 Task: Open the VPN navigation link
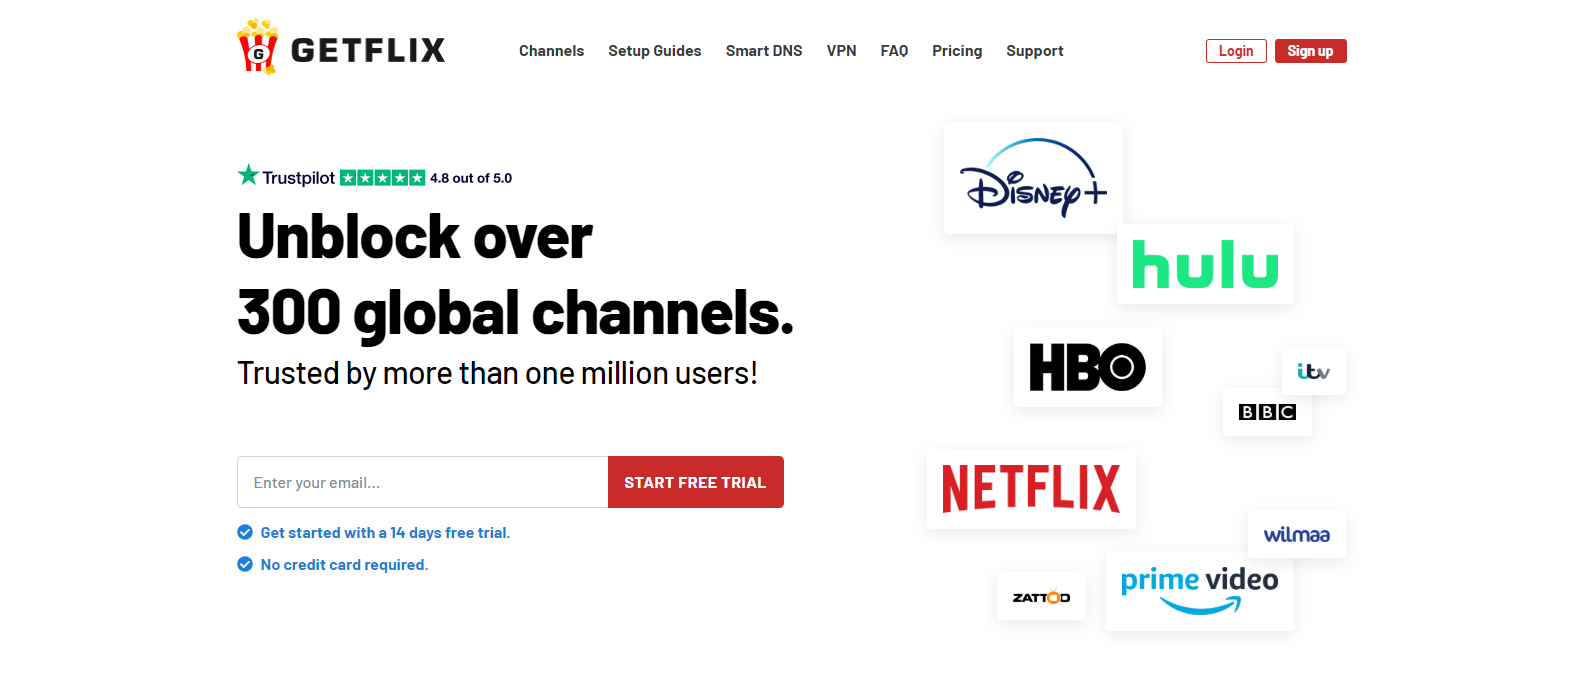tap(841, 51)
